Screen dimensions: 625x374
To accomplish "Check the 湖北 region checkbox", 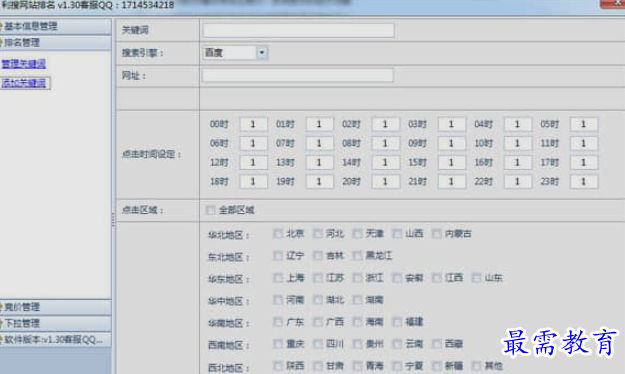I will click(x=318, y=300).
